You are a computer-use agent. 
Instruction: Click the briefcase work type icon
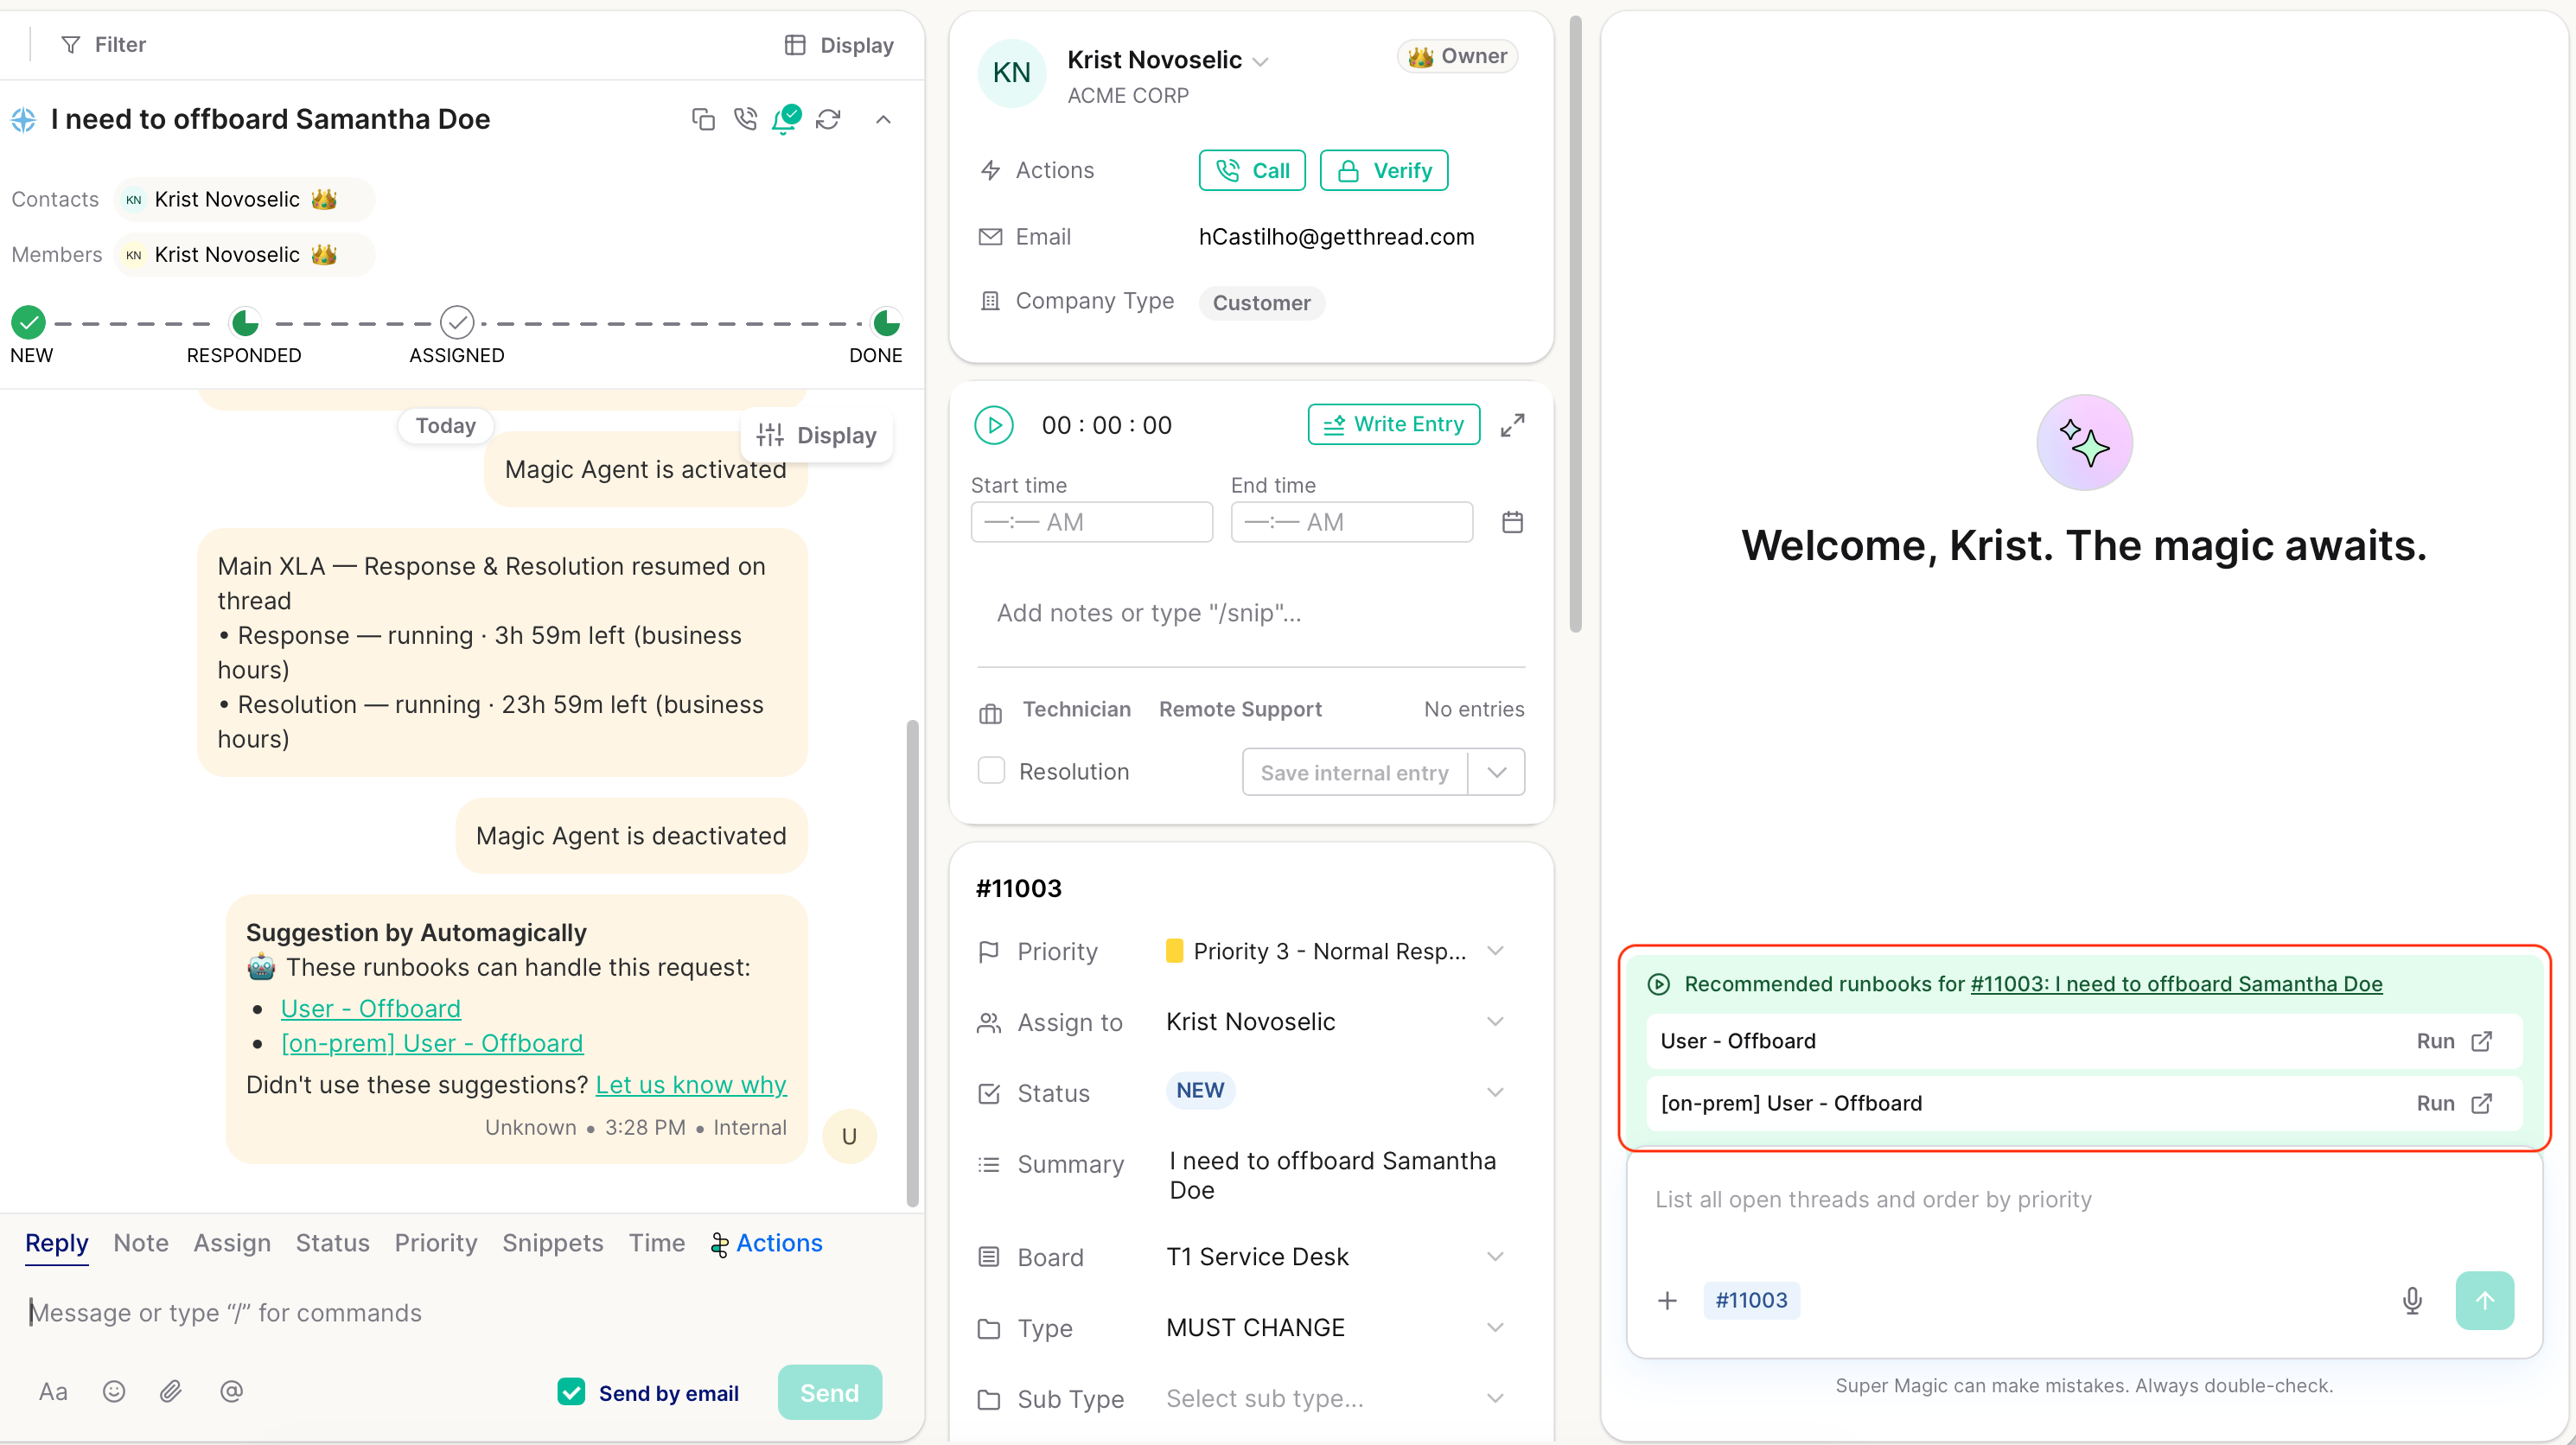(990, 713)
